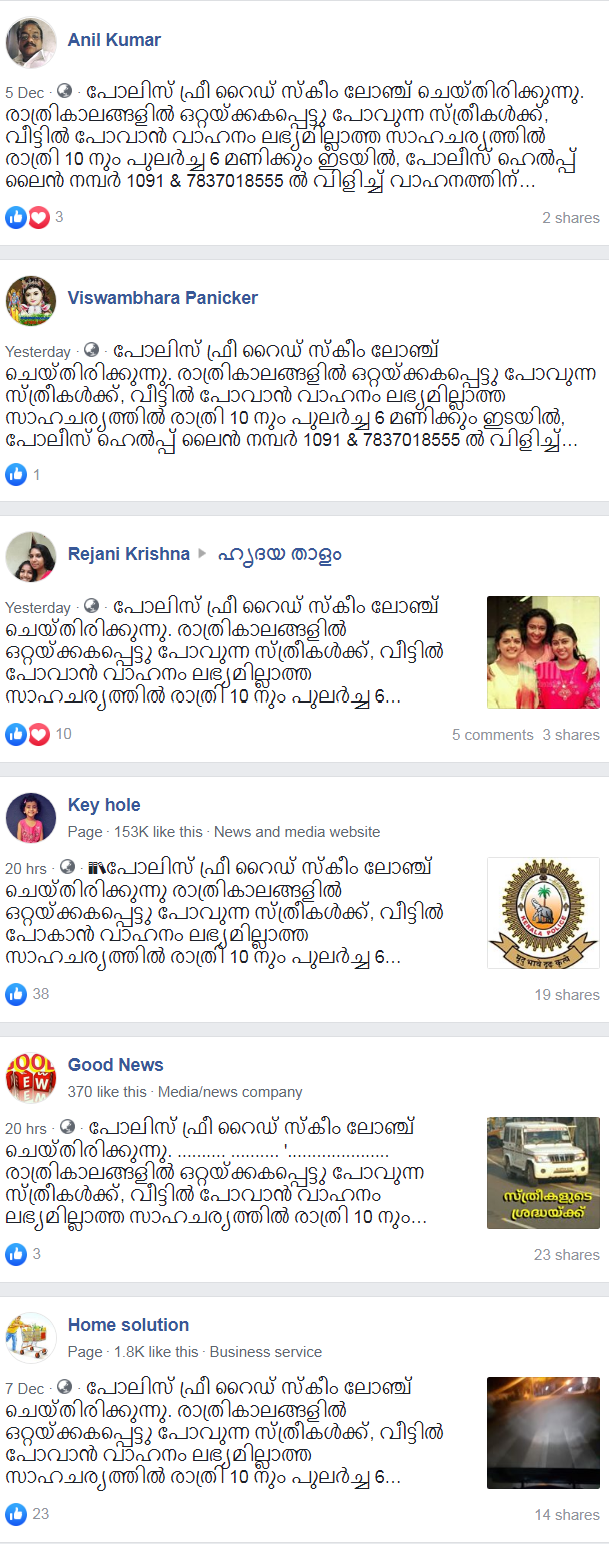The width and height of the screenshot is (609, 1544).
Task: Open the police jeep thumbnail image
Action: tap(543, 1173)
